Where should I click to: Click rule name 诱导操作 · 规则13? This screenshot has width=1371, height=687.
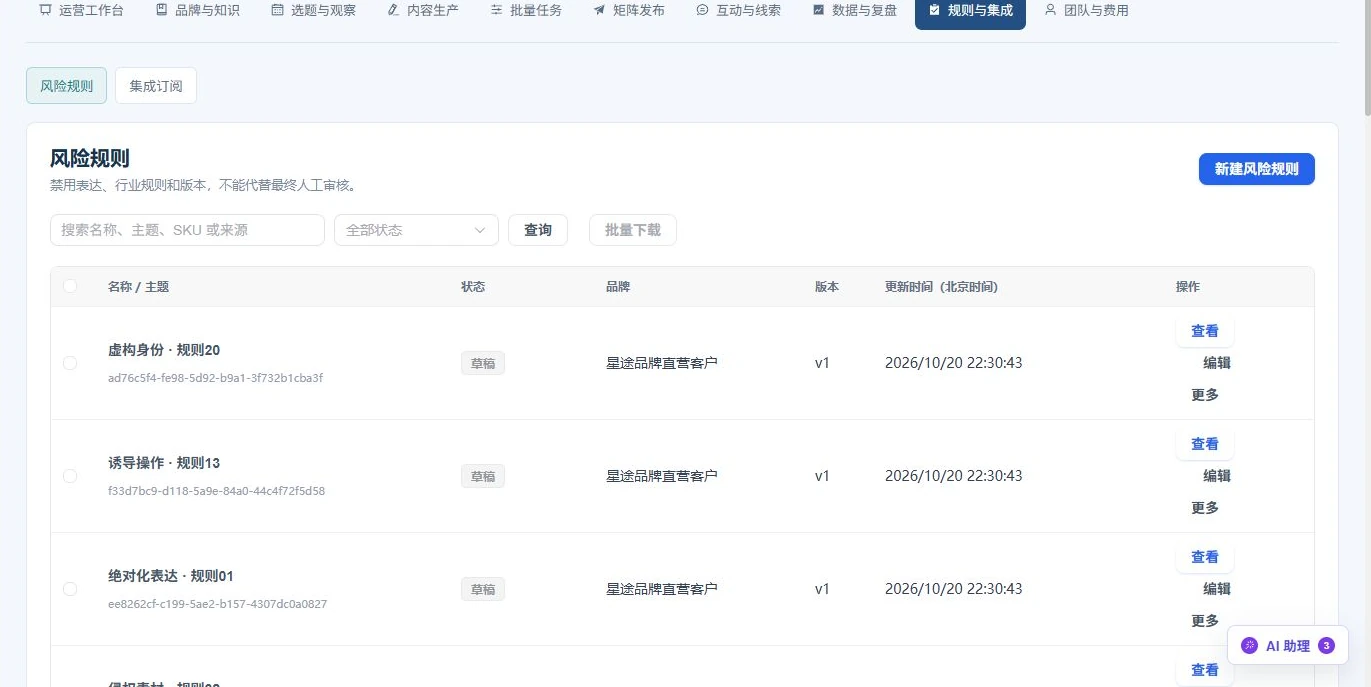pos(164,463)
